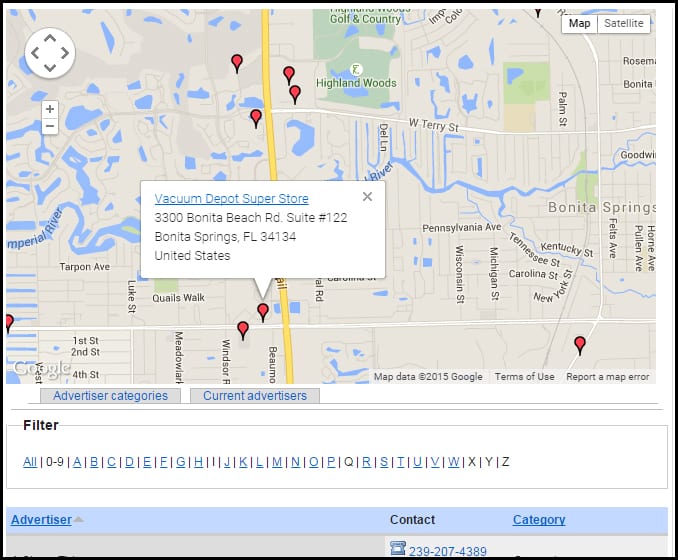Open the Vacuum Depot Super Store link
The image size is (678, 560).
coord(231,198)
